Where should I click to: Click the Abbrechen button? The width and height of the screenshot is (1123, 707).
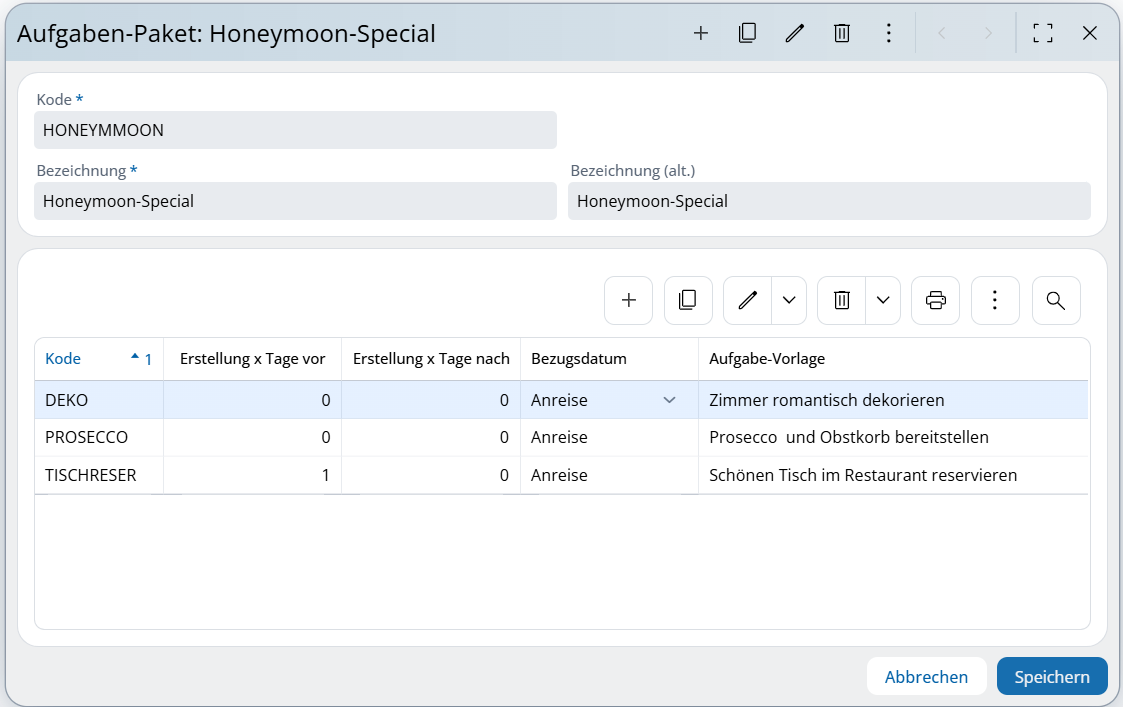coord(926,677)
